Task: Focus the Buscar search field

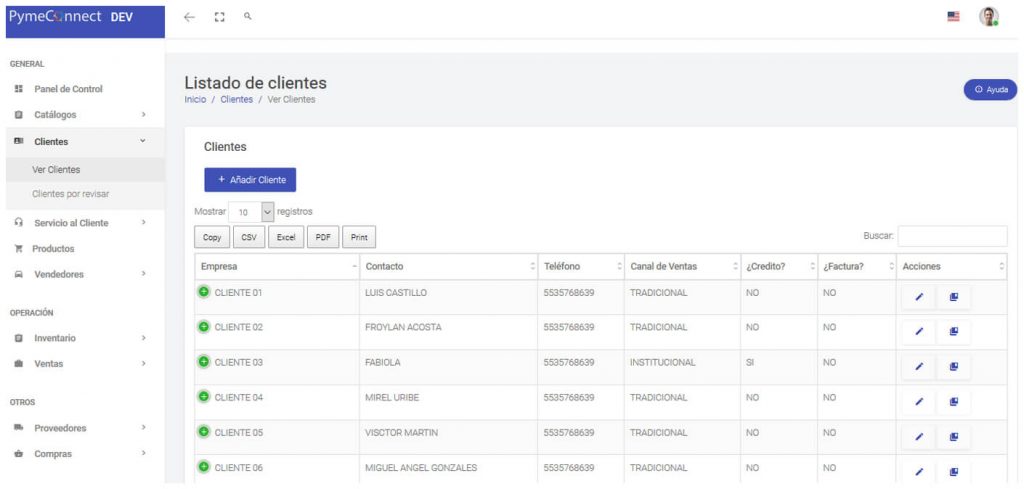Action: 953,236
